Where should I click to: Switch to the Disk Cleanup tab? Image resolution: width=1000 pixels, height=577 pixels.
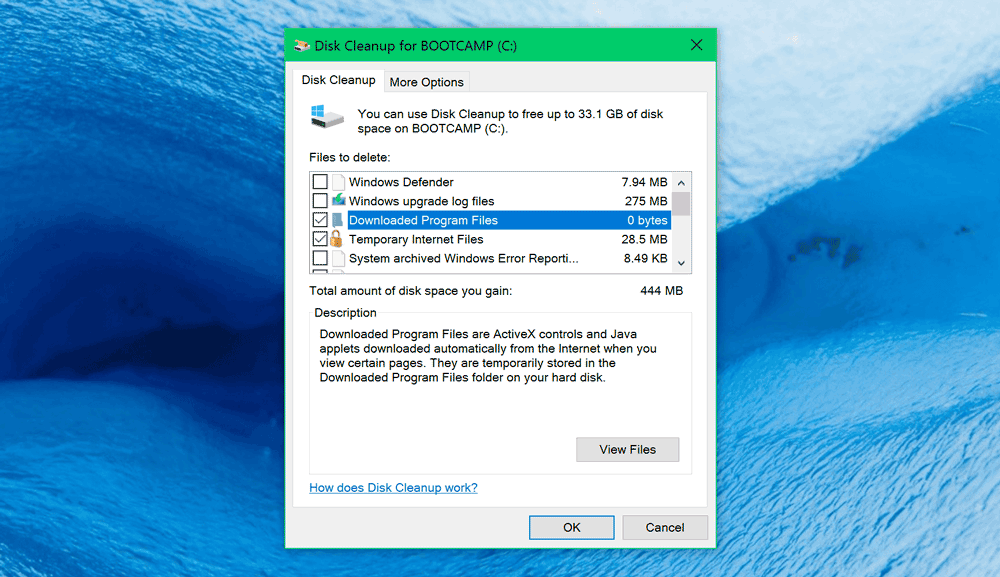(x=338, y=80)
